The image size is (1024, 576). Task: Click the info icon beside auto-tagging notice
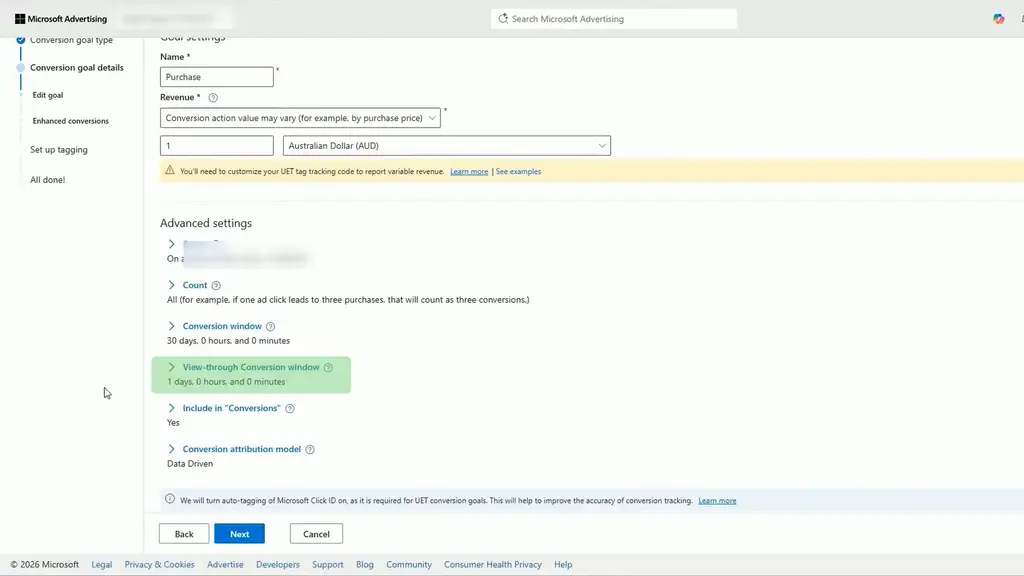pos(170,499)
